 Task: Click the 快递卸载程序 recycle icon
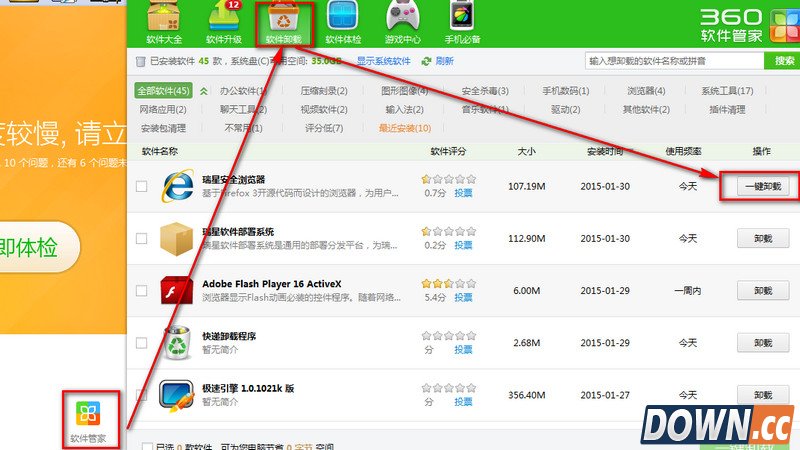coord(177,343)
